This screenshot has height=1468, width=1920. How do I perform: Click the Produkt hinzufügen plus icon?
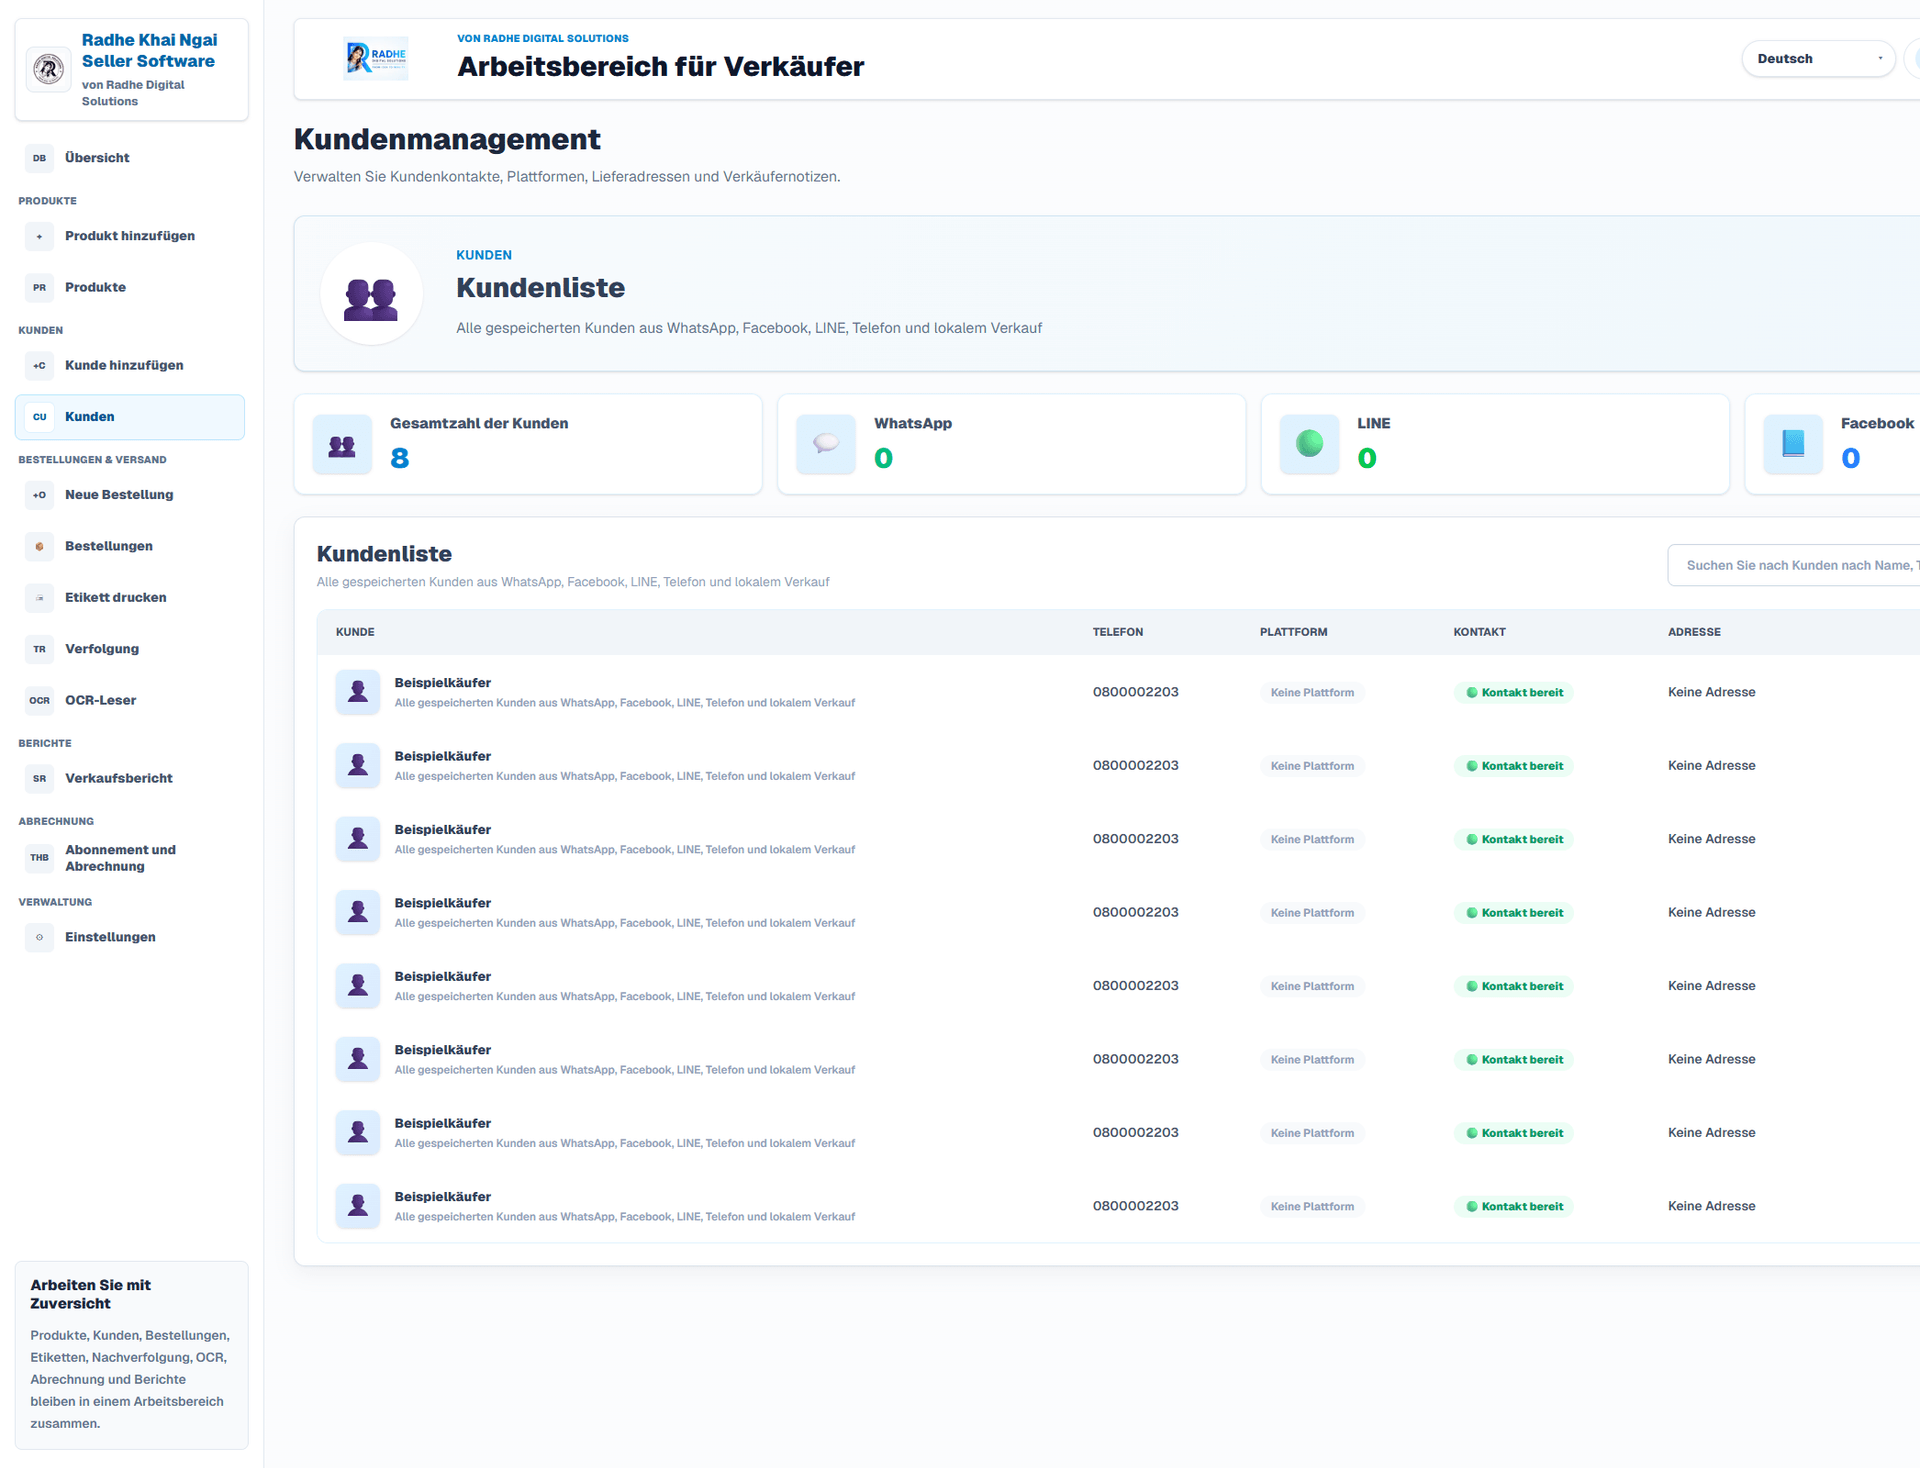coord(39,237)
